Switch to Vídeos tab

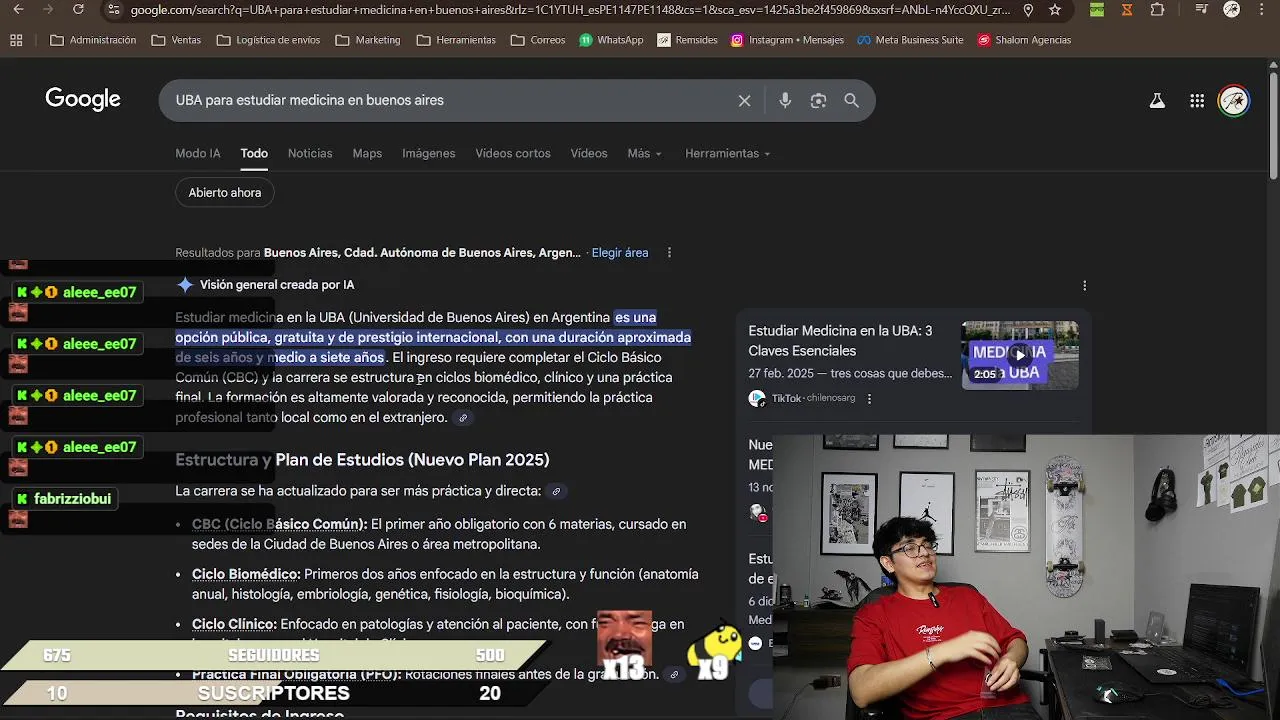[589, 153]
